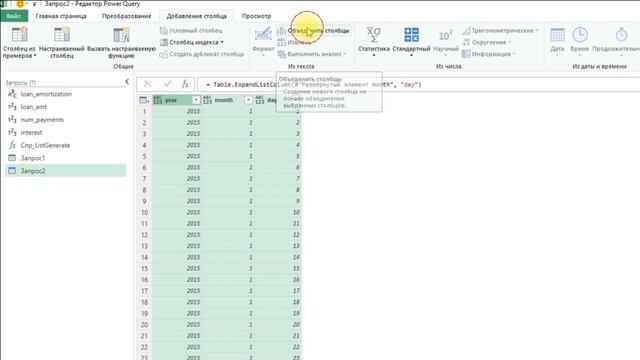Select the year column header

[x=176, y=100]
